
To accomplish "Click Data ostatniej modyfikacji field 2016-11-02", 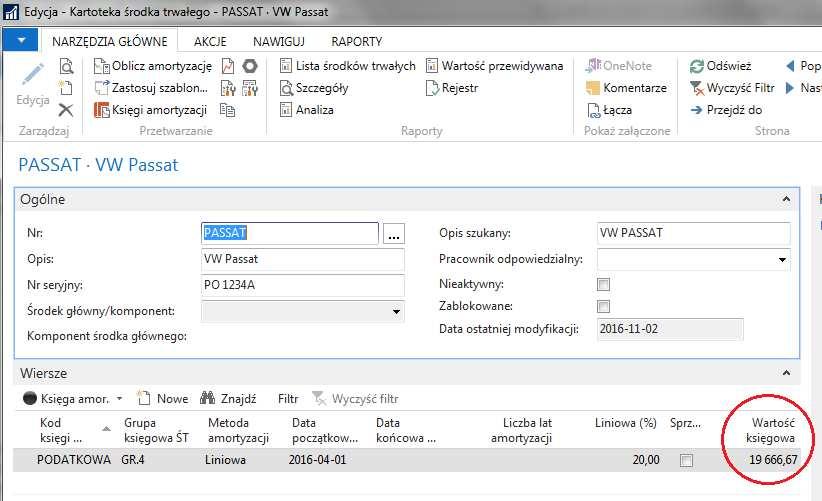I will click(x=669, y=329).
